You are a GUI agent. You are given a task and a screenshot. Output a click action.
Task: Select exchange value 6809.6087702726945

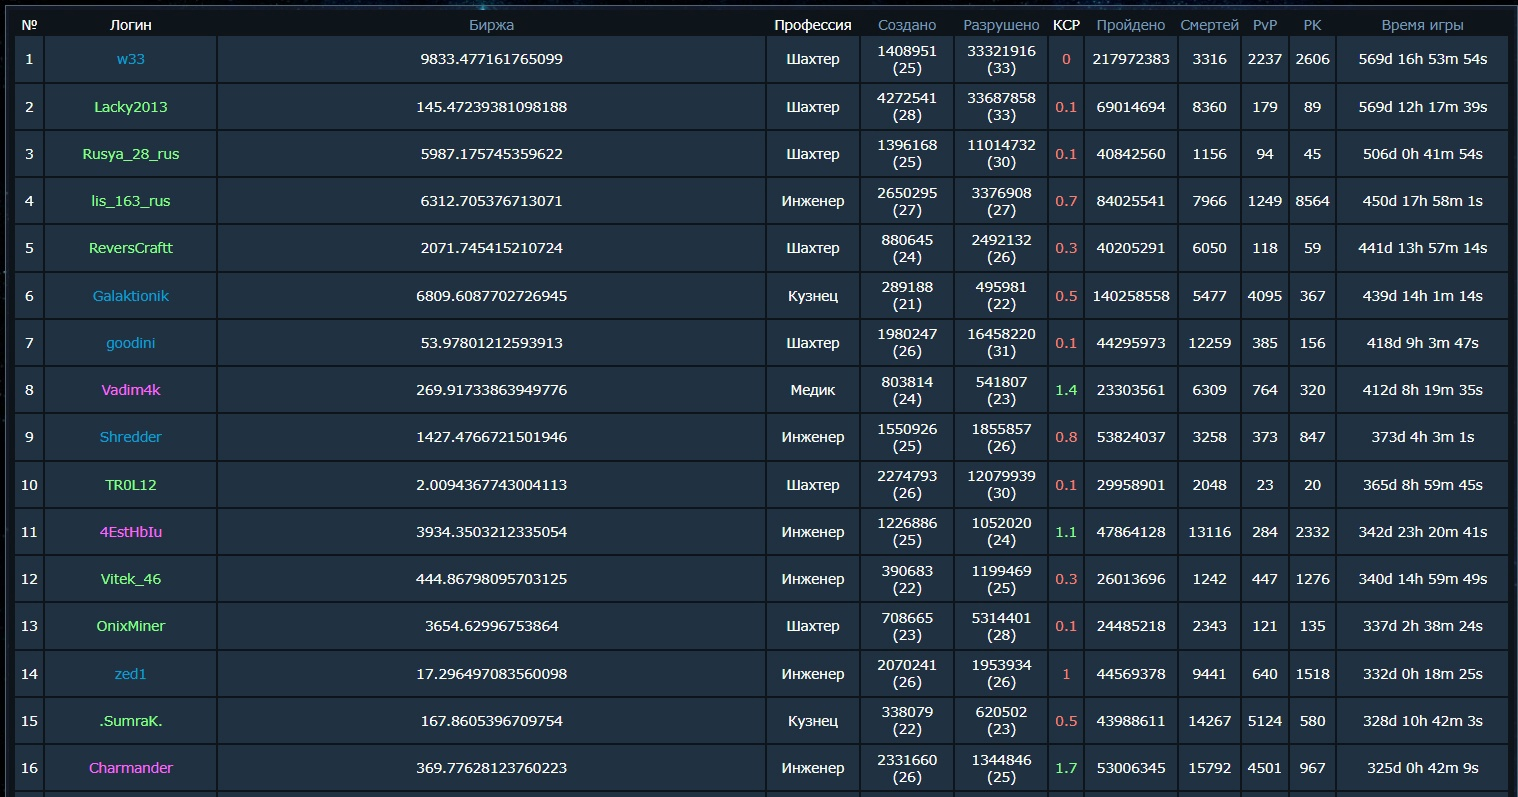[491, 296]
